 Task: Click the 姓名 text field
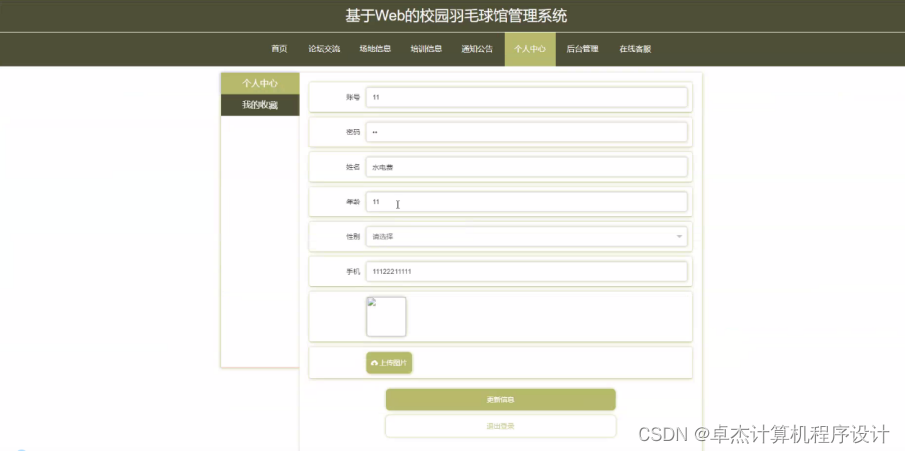click(x=526, y=167)
